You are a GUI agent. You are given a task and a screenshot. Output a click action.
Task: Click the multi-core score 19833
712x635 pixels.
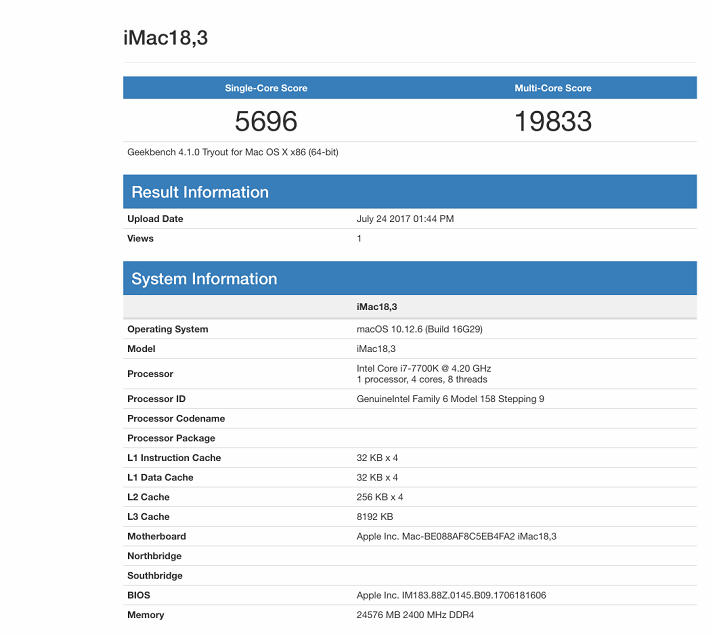[x=553, y=121]
